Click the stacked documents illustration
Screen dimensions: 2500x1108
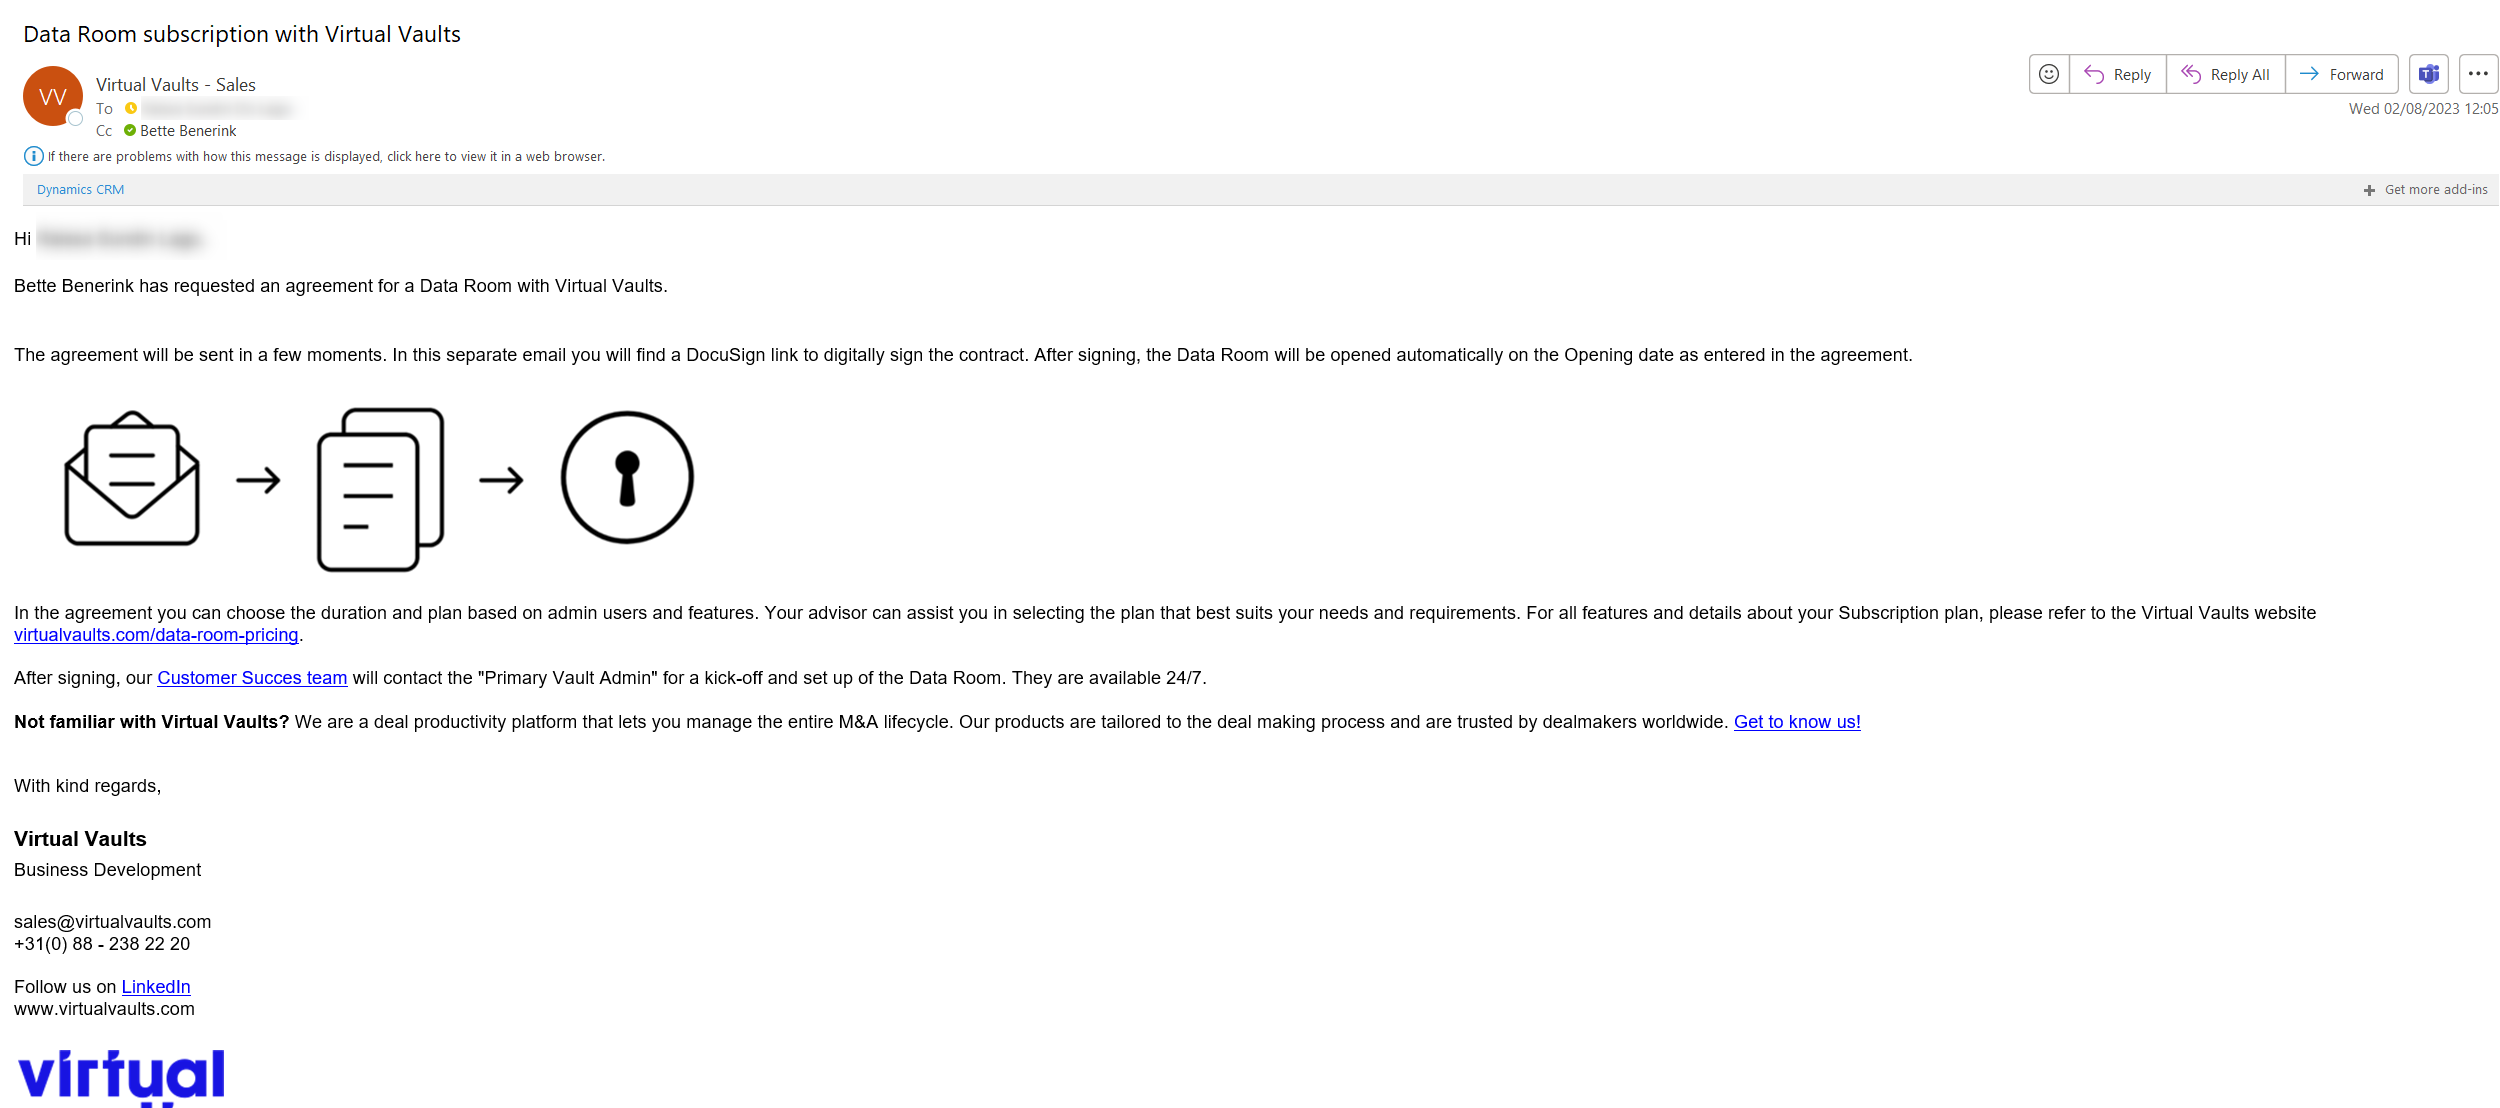380,489
